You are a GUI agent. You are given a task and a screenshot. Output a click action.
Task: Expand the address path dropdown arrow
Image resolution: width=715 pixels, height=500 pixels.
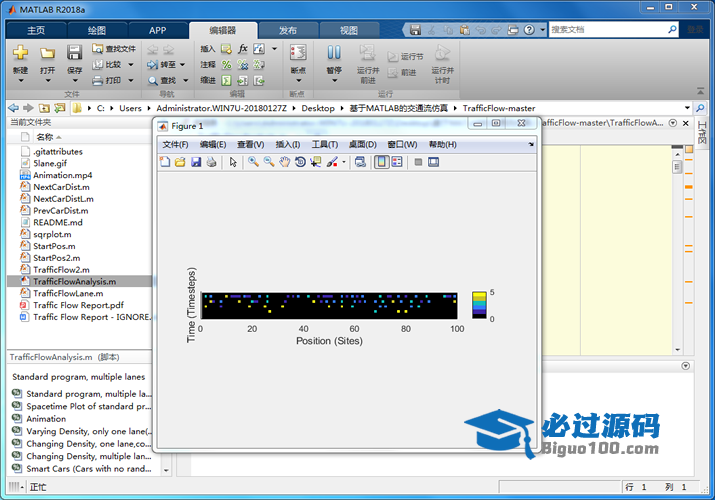[x=687, y=108]
